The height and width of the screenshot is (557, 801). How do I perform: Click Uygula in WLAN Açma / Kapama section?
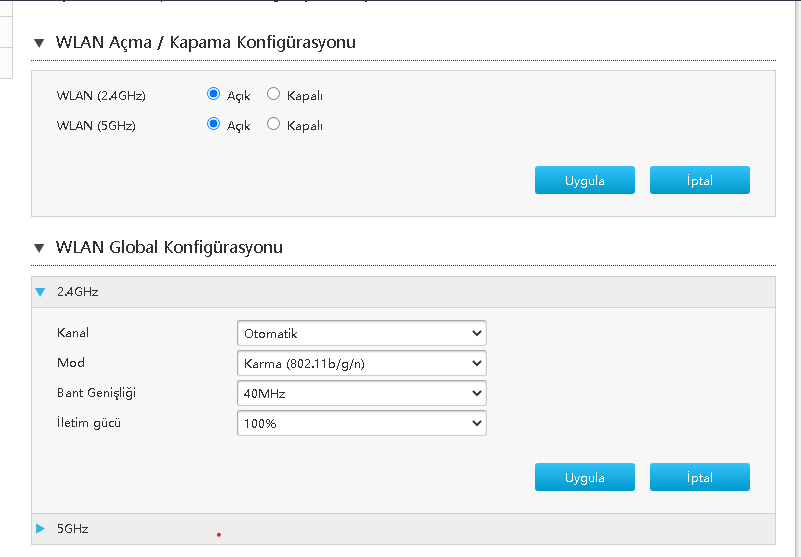[x=585, y=180]
